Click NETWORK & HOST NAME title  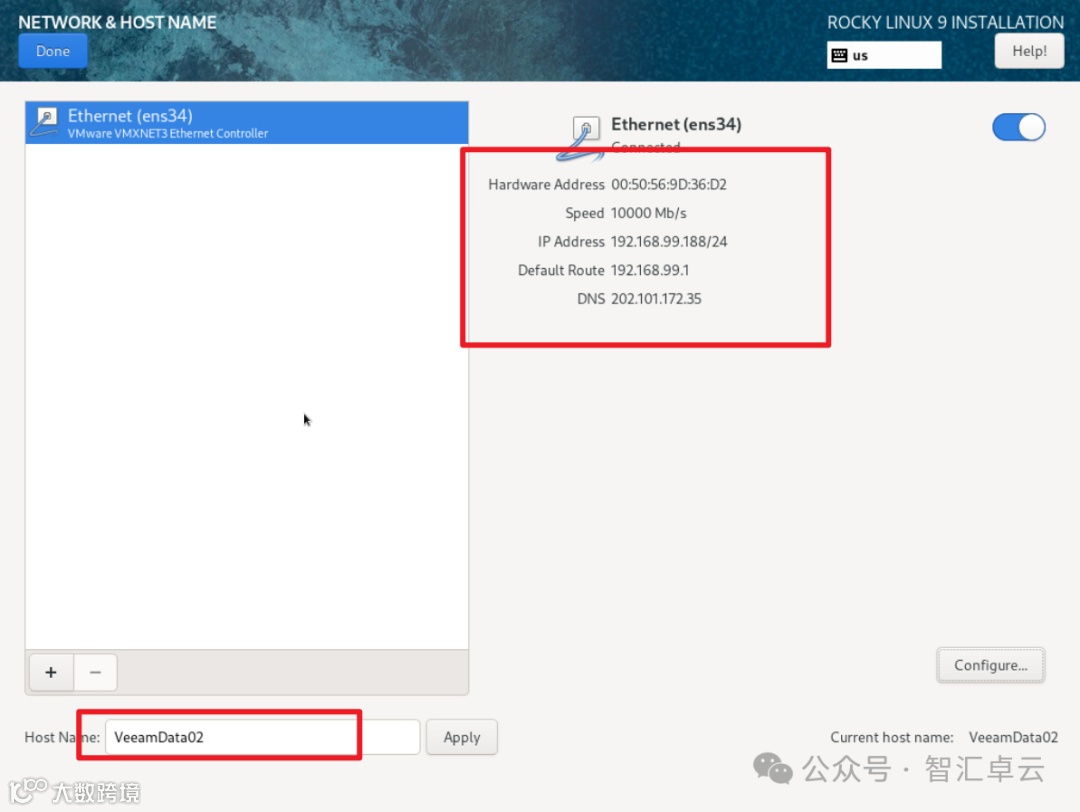pos(117,23)
